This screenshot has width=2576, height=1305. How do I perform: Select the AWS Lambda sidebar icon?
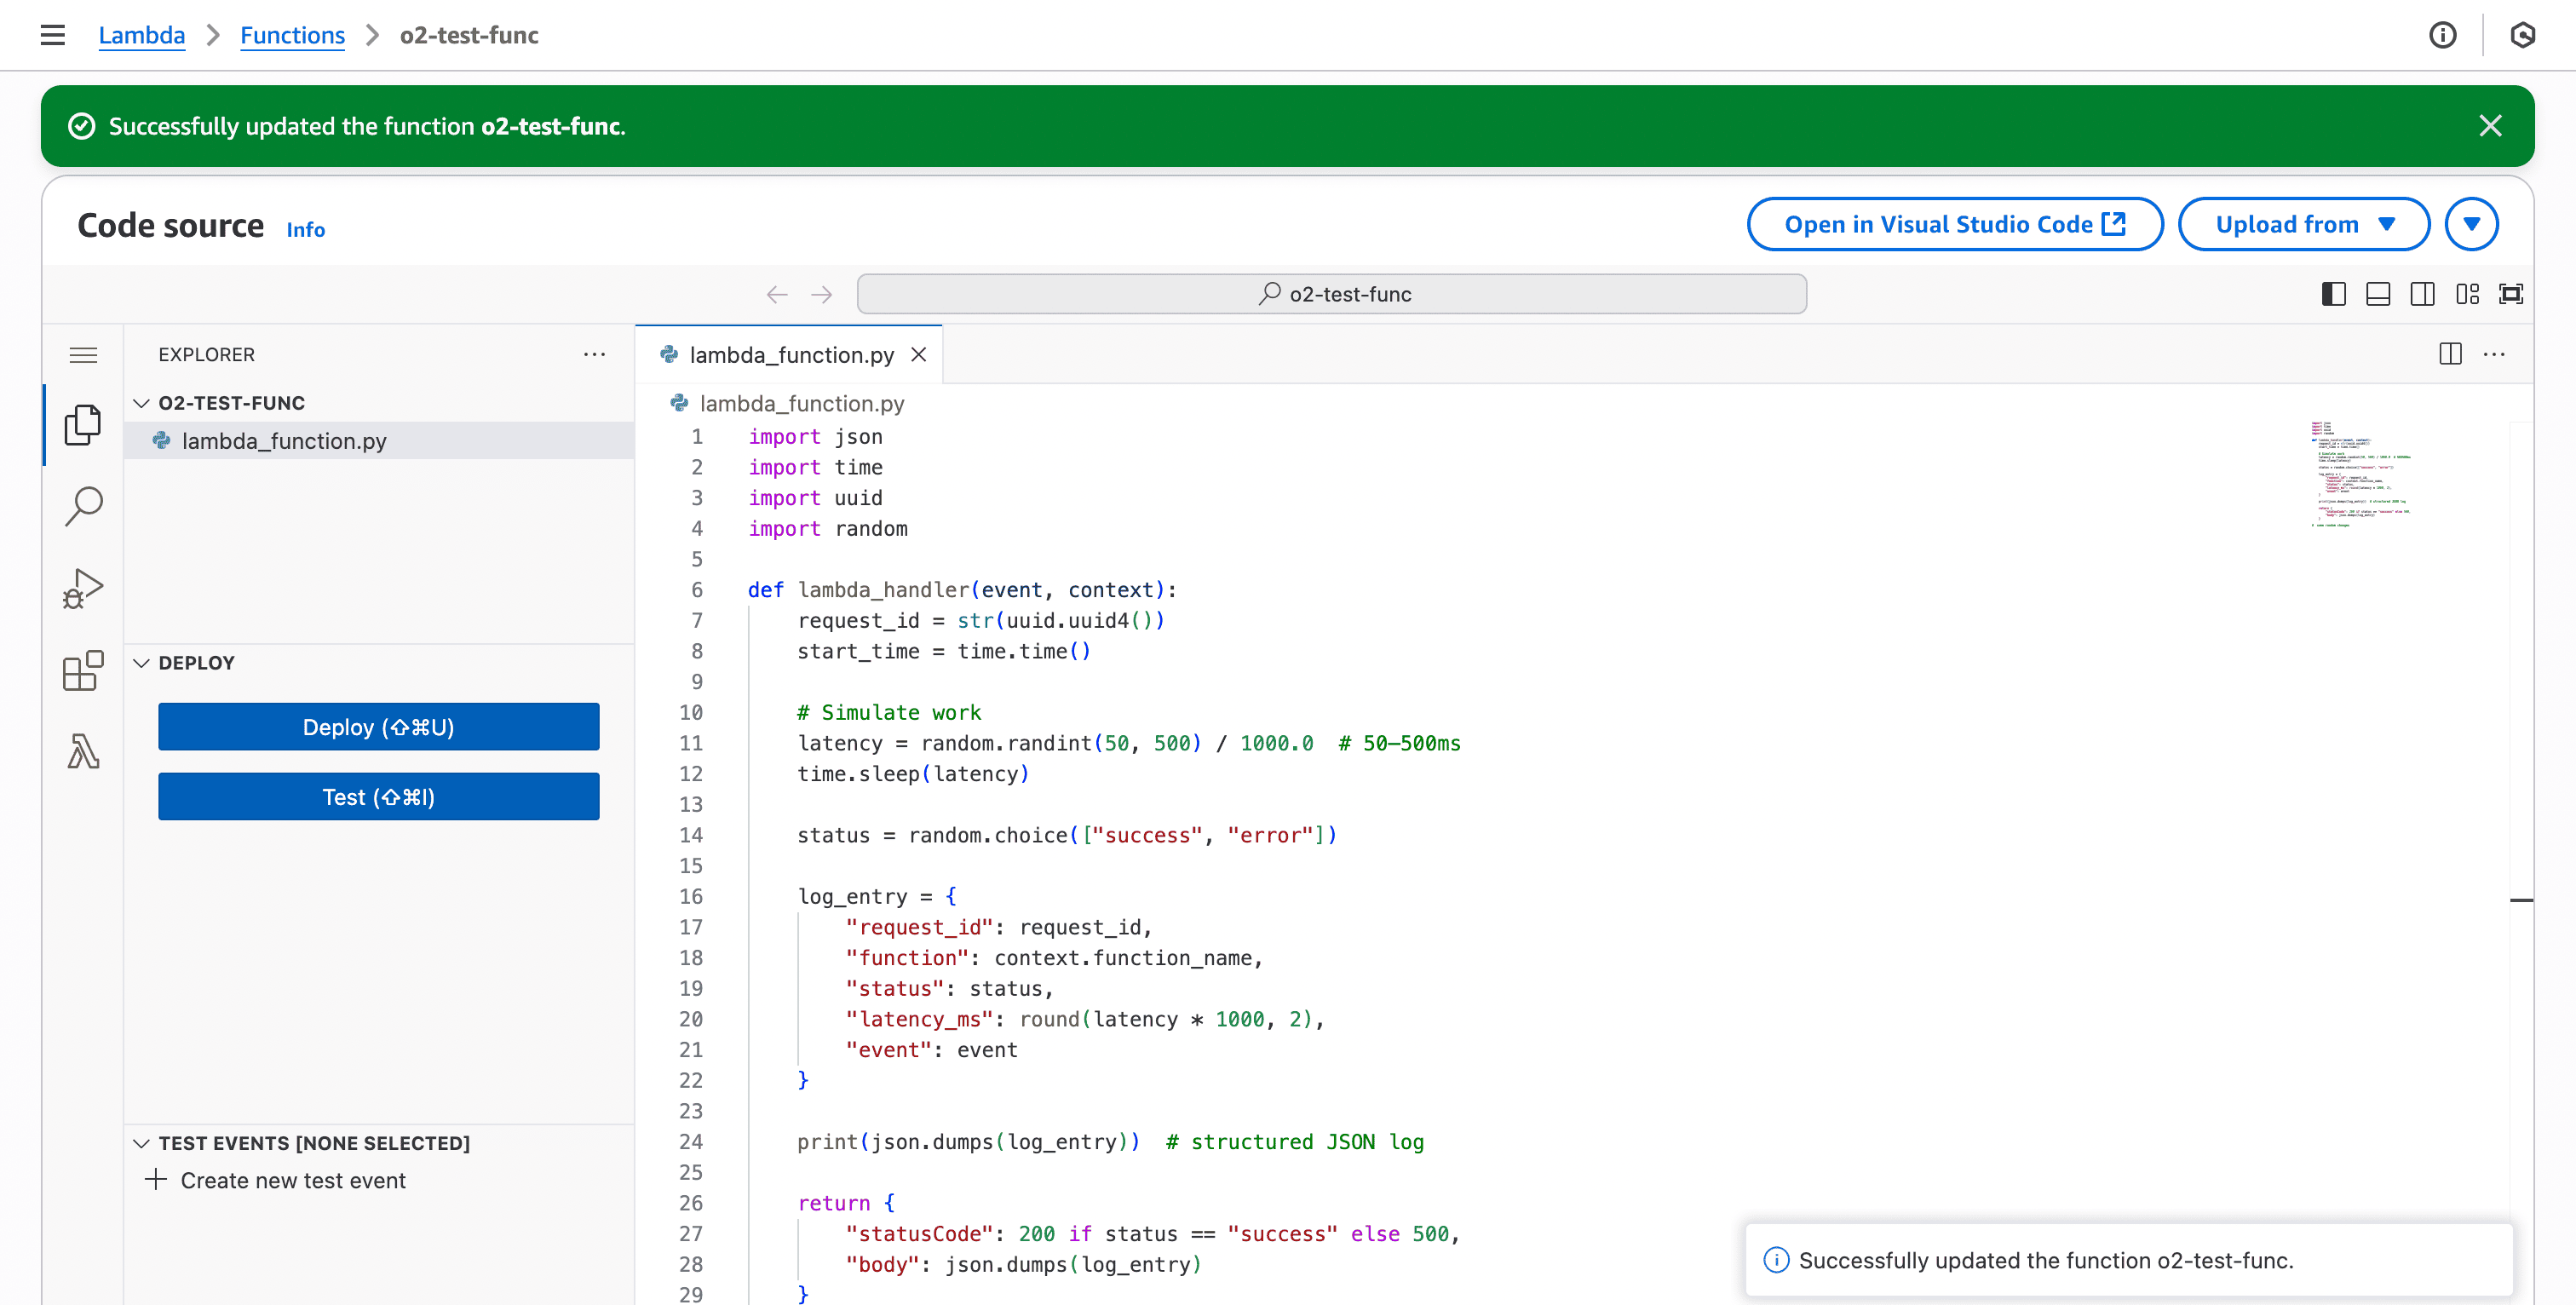coord(84,752)
